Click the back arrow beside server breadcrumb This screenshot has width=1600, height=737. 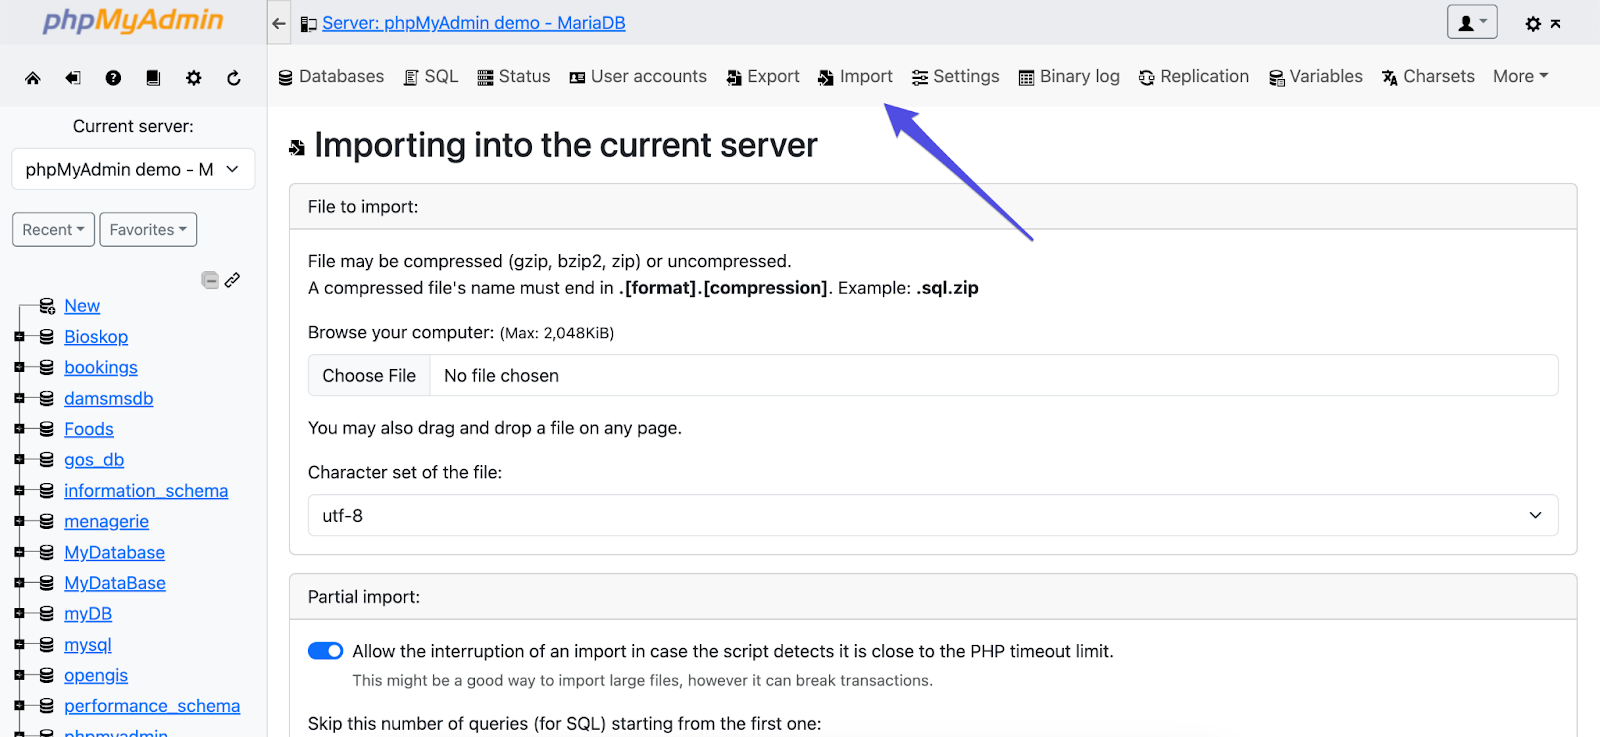pos(279,23)
